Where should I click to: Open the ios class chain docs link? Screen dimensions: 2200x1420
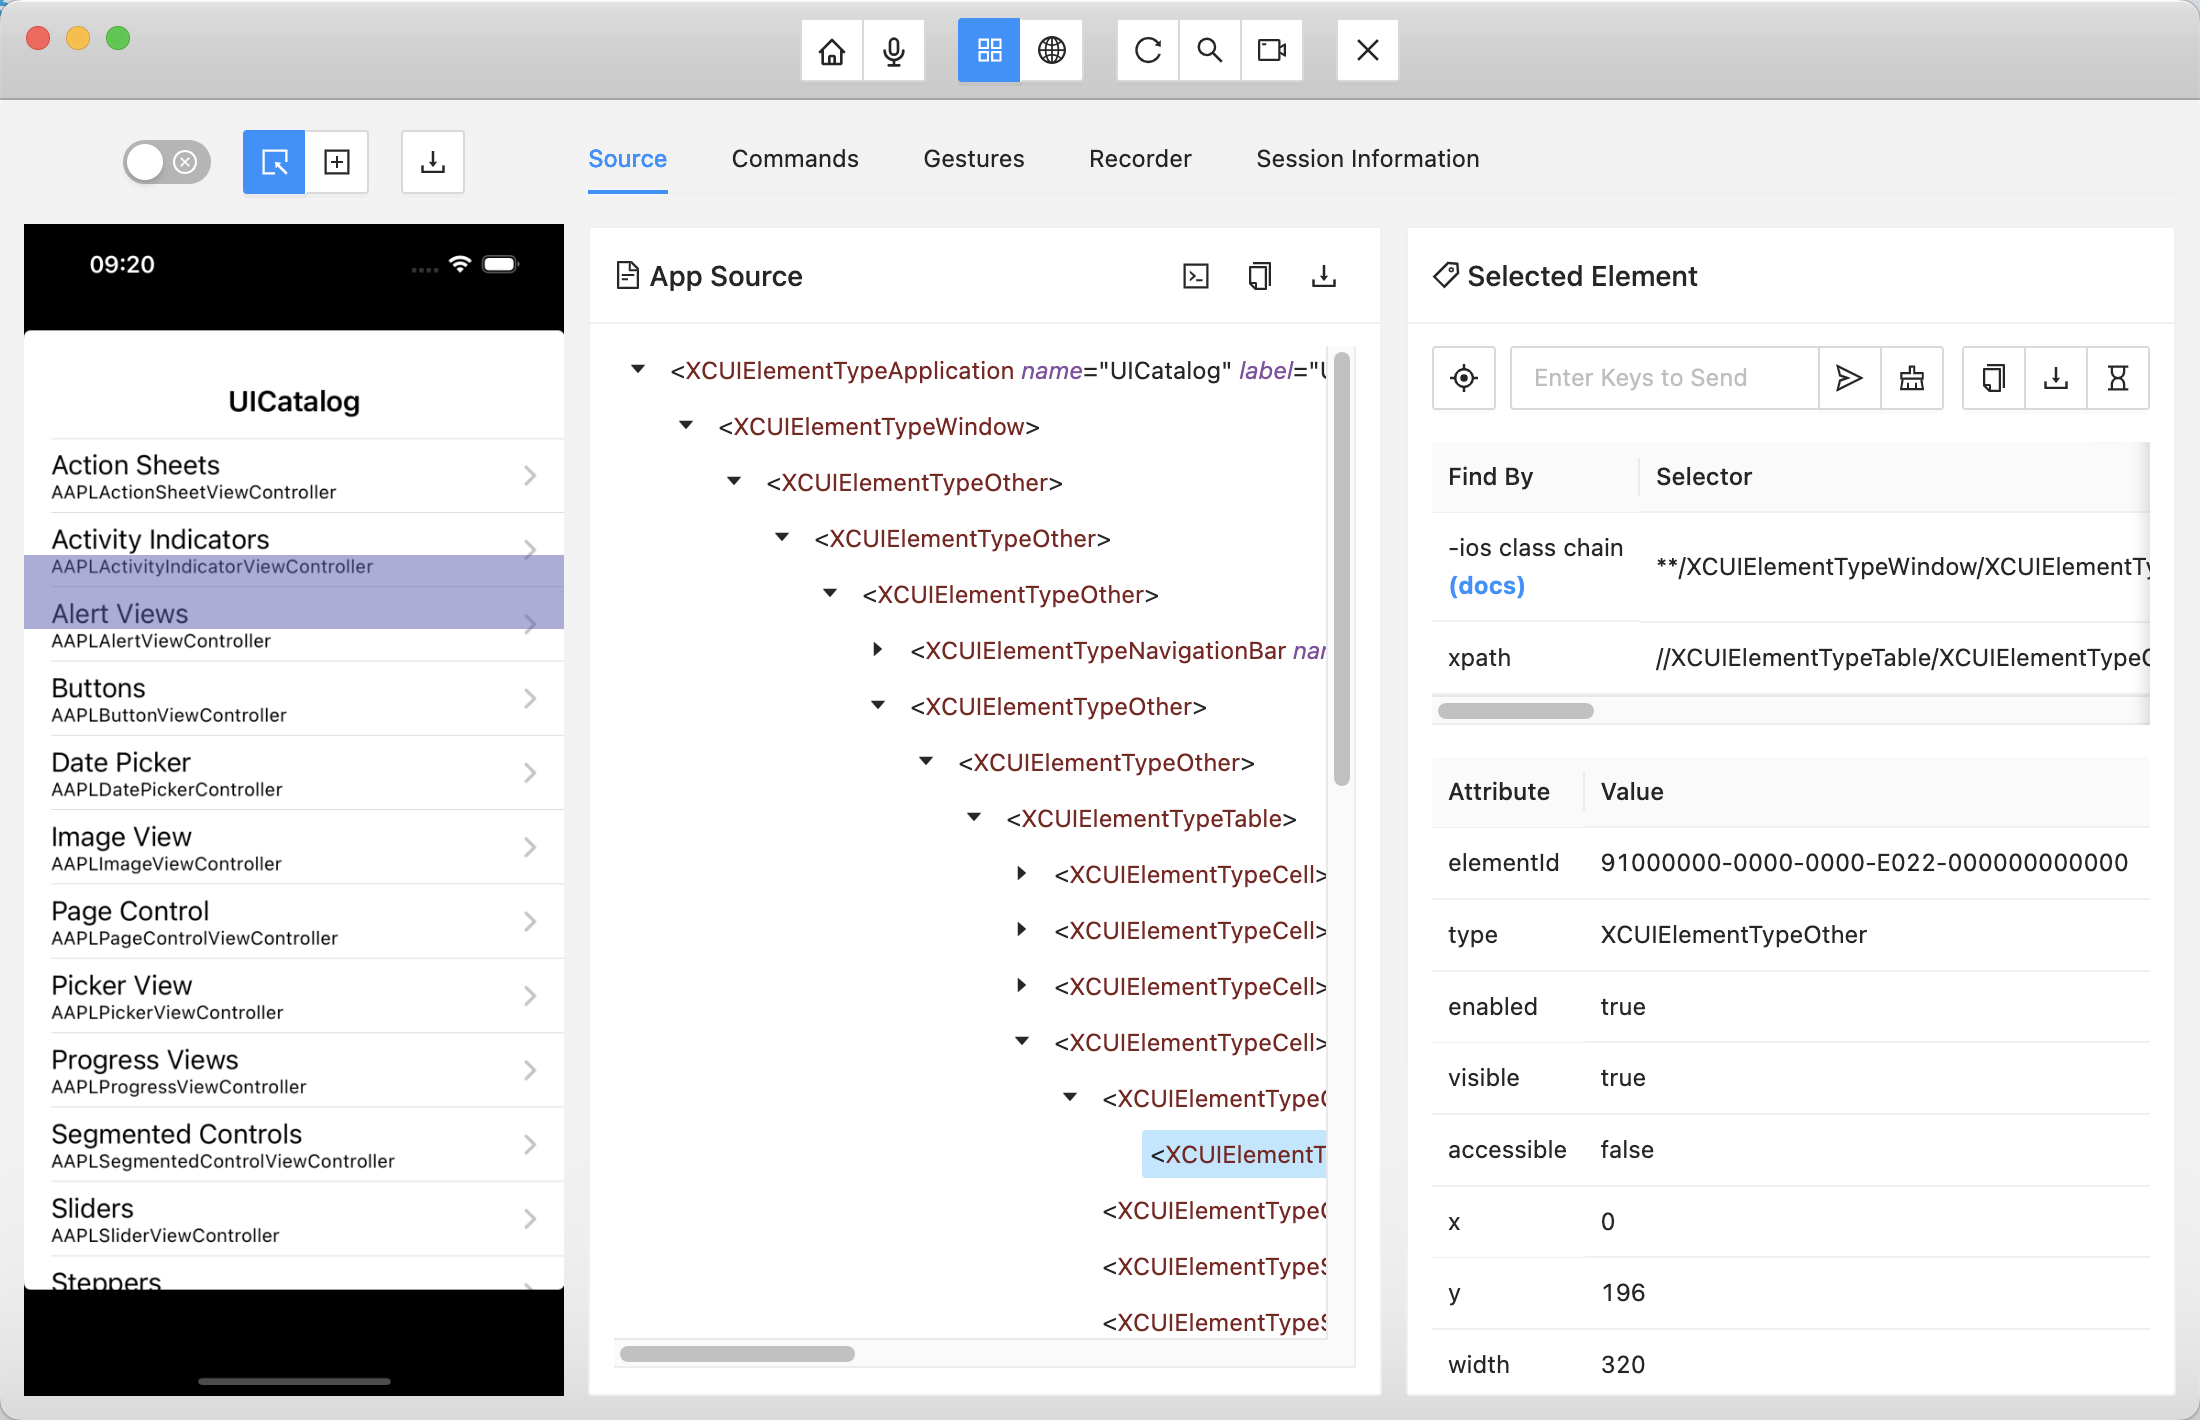(1487, 585)
